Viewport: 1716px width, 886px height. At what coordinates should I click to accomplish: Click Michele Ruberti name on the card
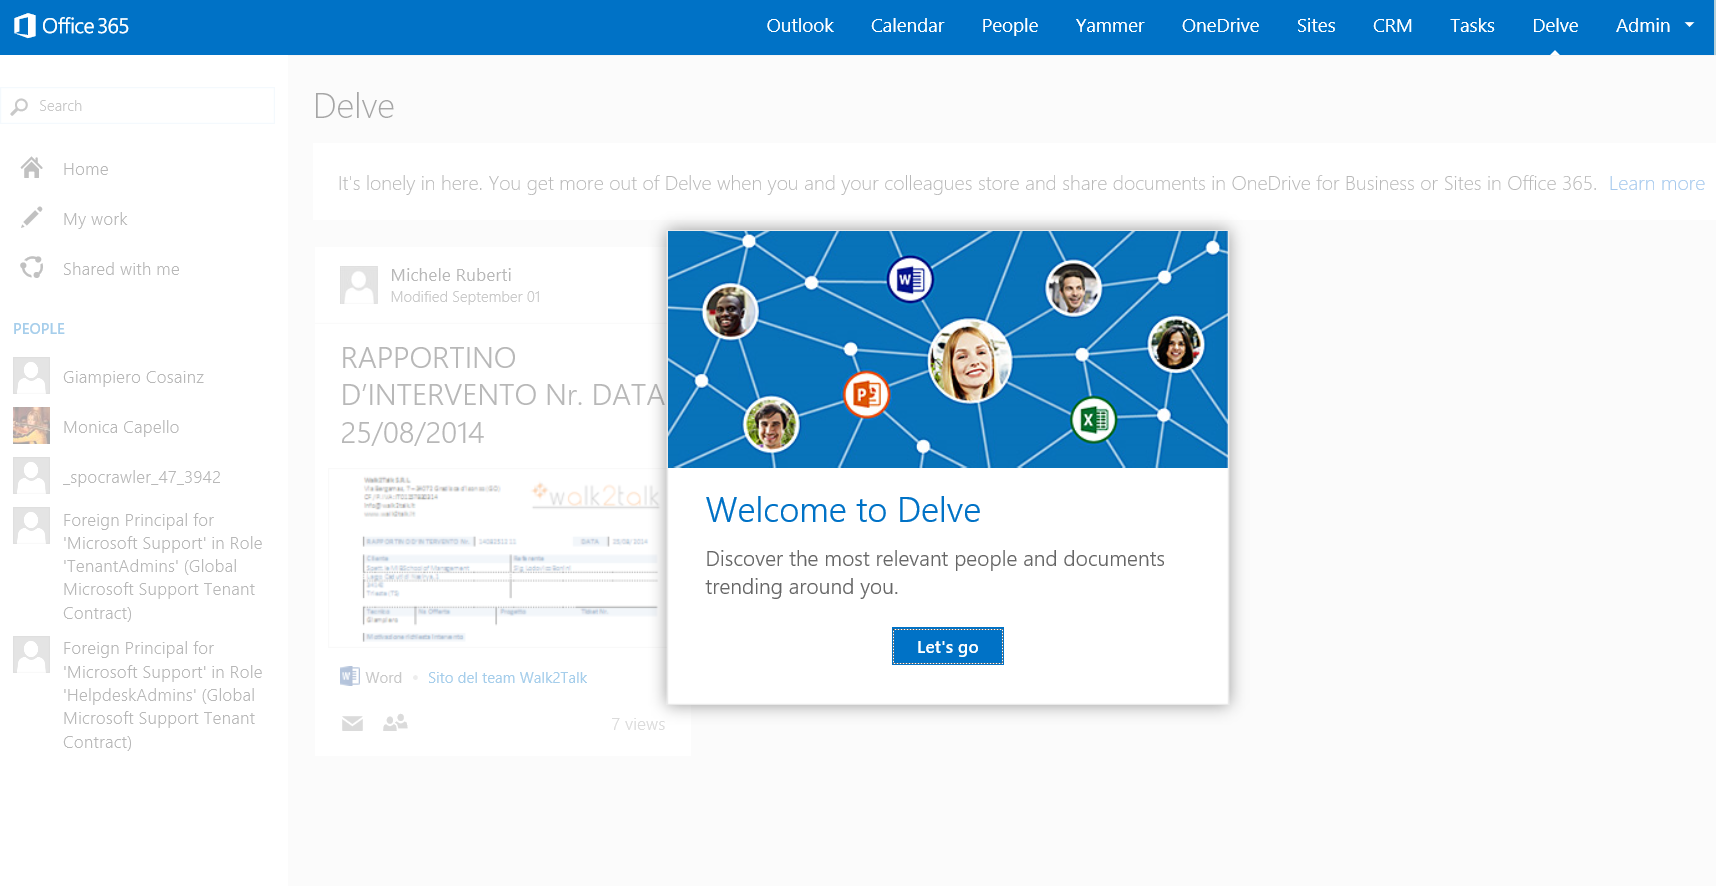click(x=451, y=275)
